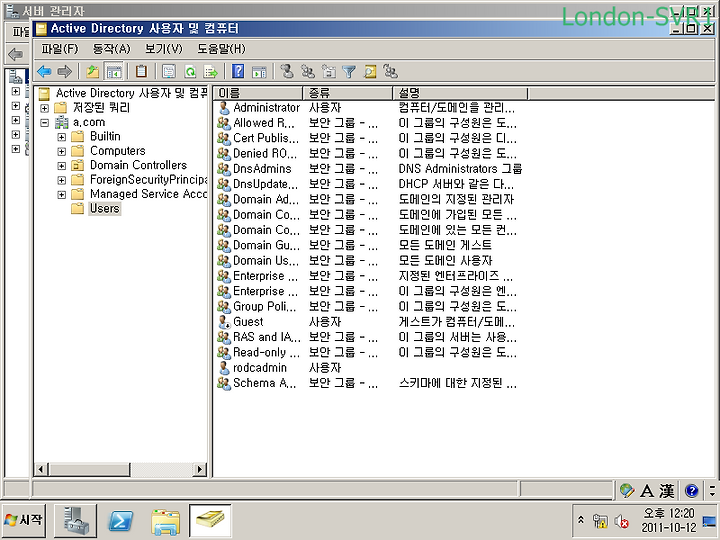Click Active Directory taskbar button
This screenshot has height=540, width=720.
[210, 520]
